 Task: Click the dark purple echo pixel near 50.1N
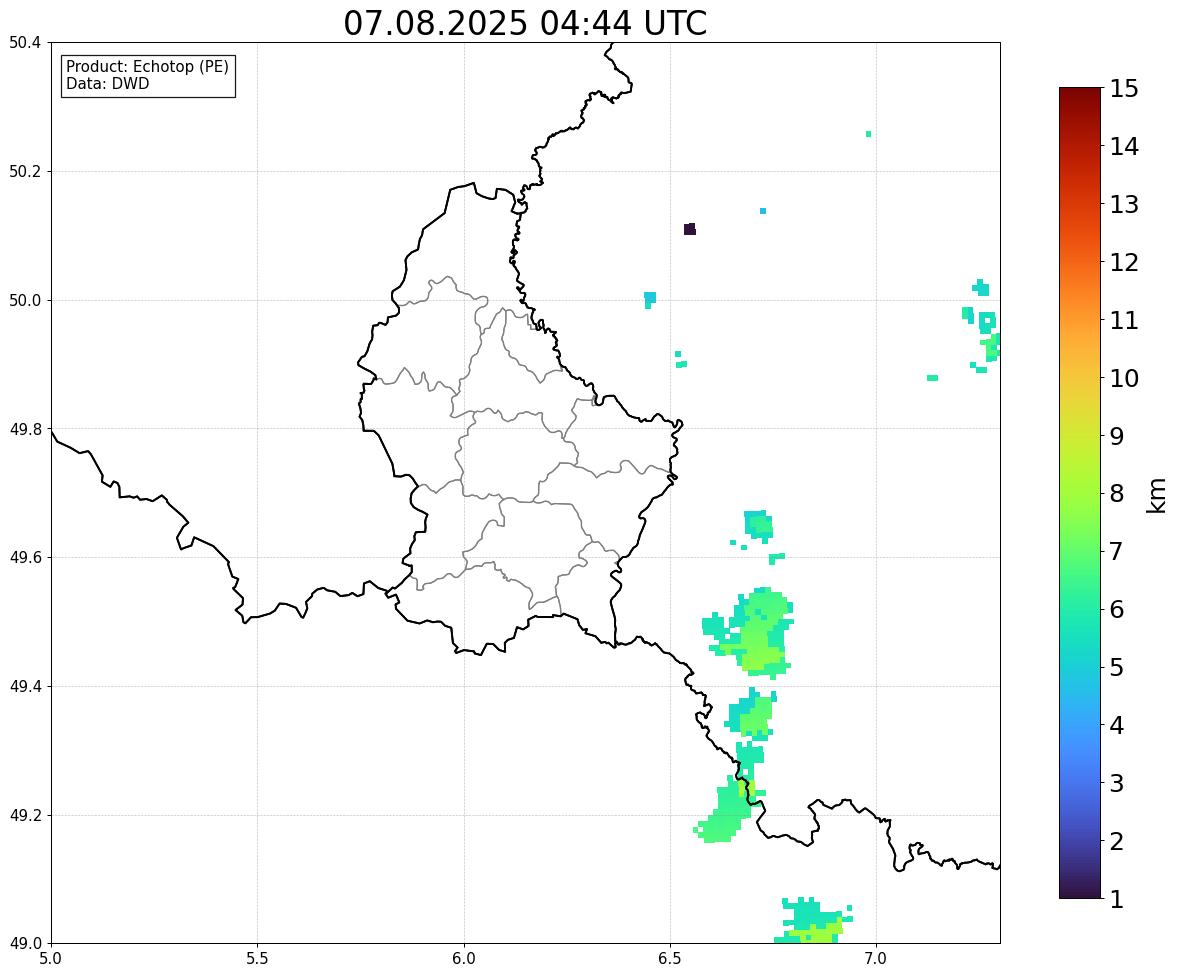pos(690,229)
